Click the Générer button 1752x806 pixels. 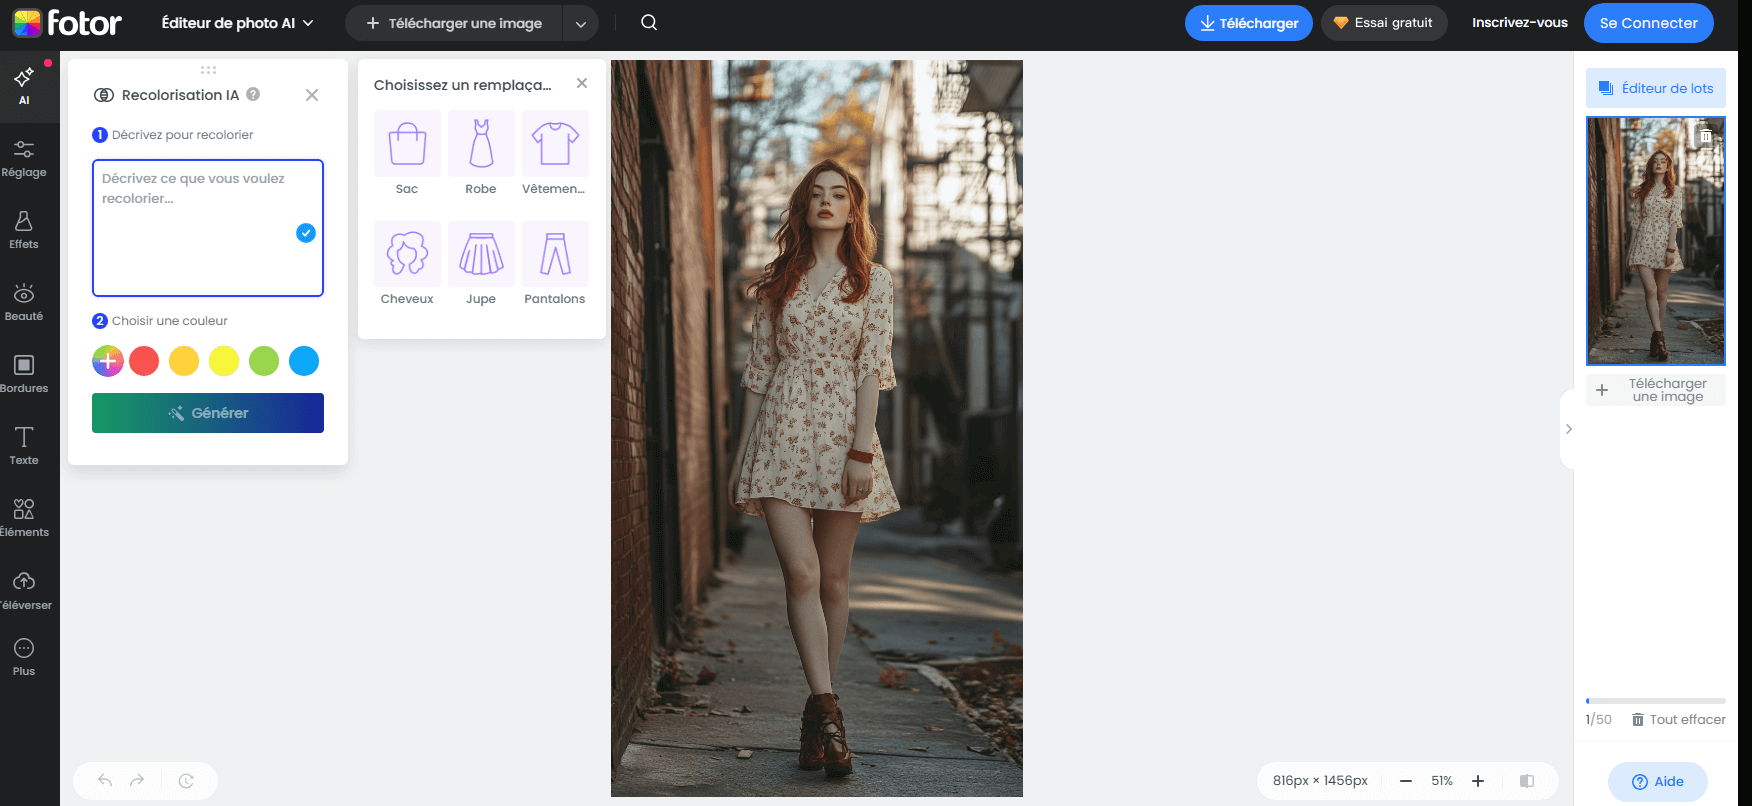point(208,413)
